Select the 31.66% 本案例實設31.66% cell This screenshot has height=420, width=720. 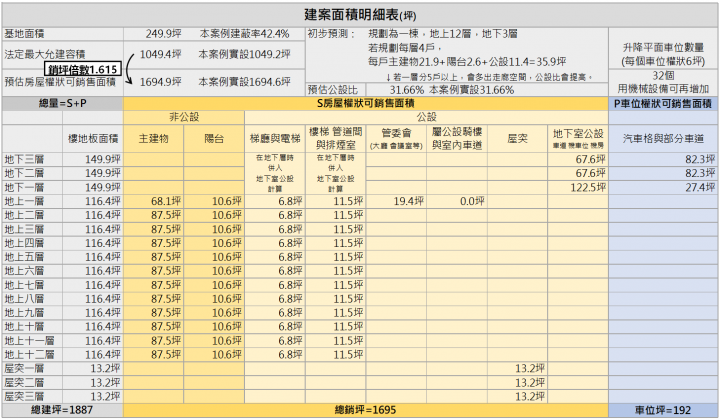[x=451, y=90]
